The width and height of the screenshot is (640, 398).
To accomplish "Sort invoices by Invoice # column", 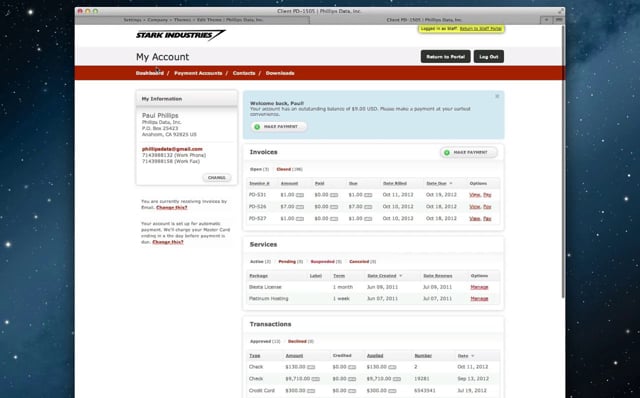I will pos(259,184).
